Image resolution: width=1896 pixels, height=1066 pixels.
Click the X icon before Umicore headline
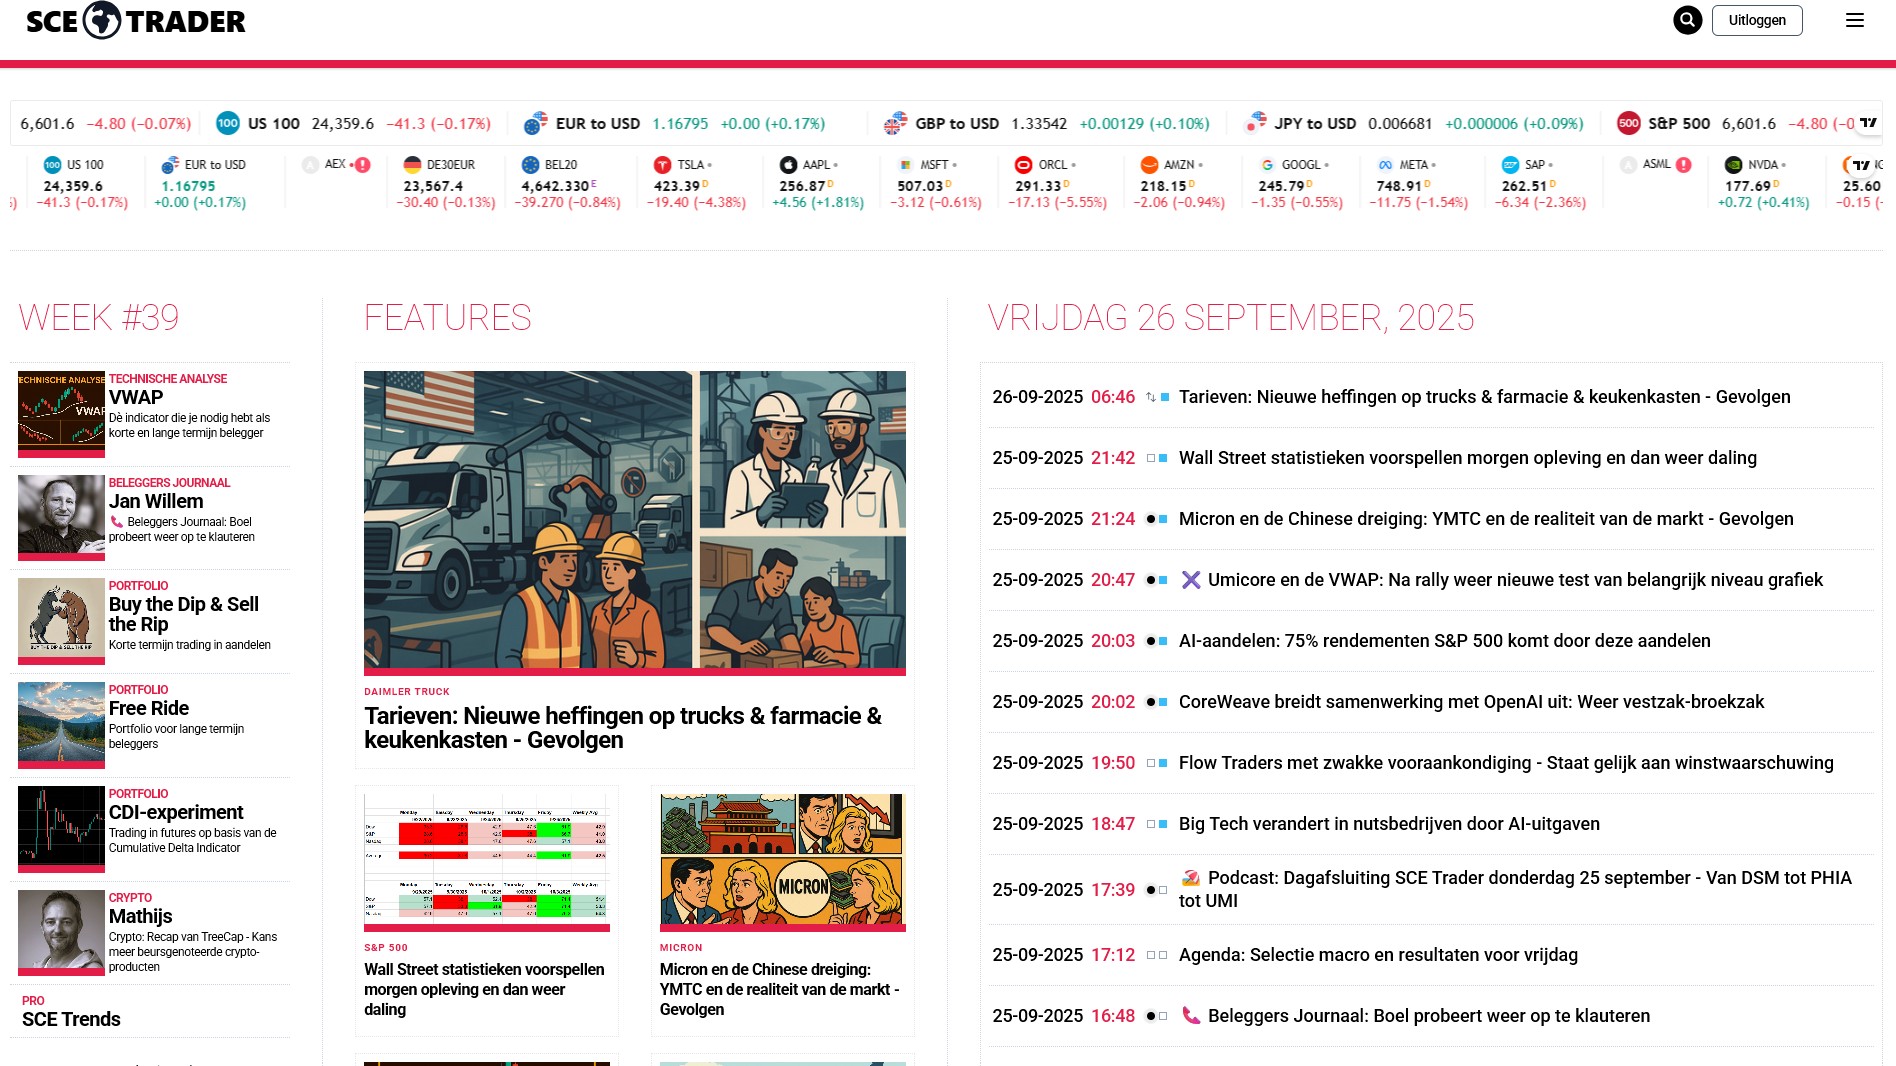click(x=1190, y=580)
